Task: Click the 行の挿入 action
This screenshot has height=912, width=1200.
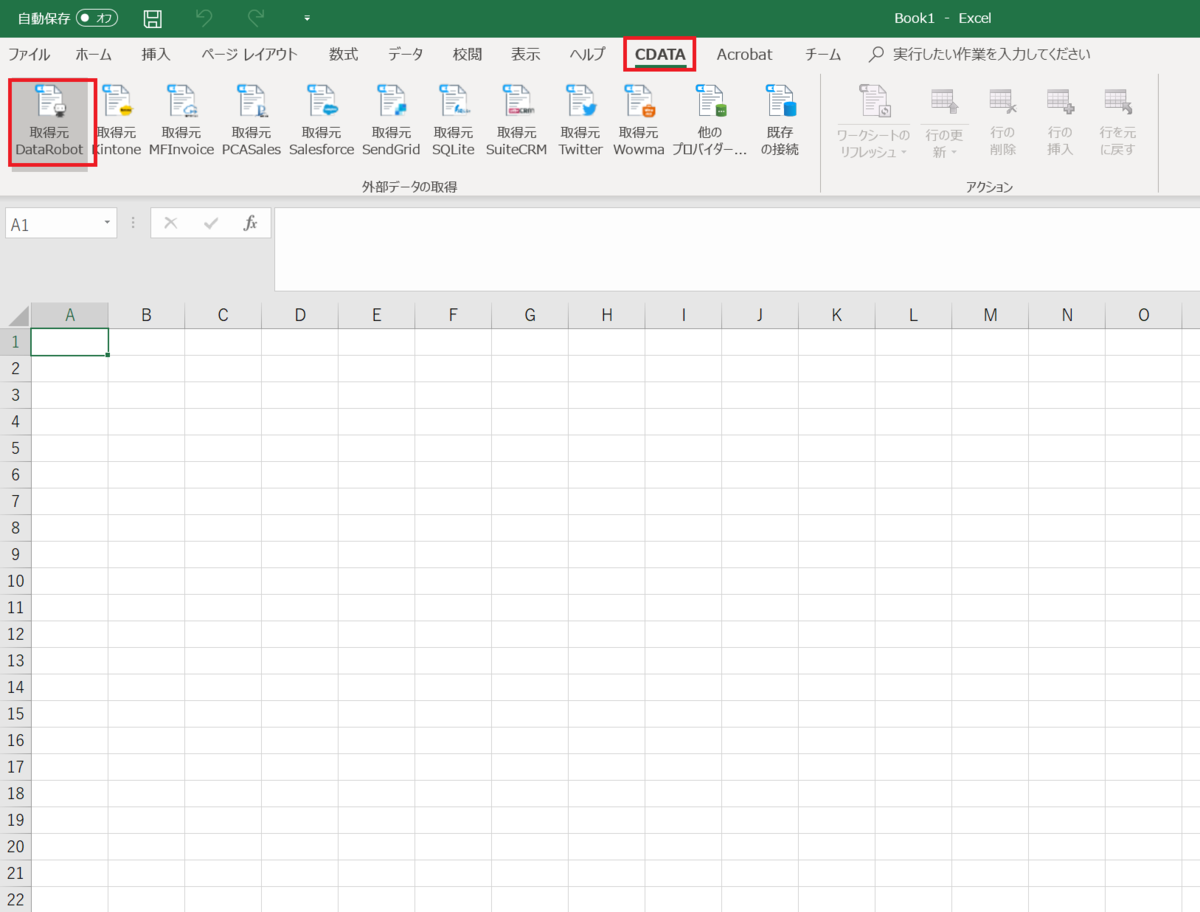Action: click(x=1059, y=120)
